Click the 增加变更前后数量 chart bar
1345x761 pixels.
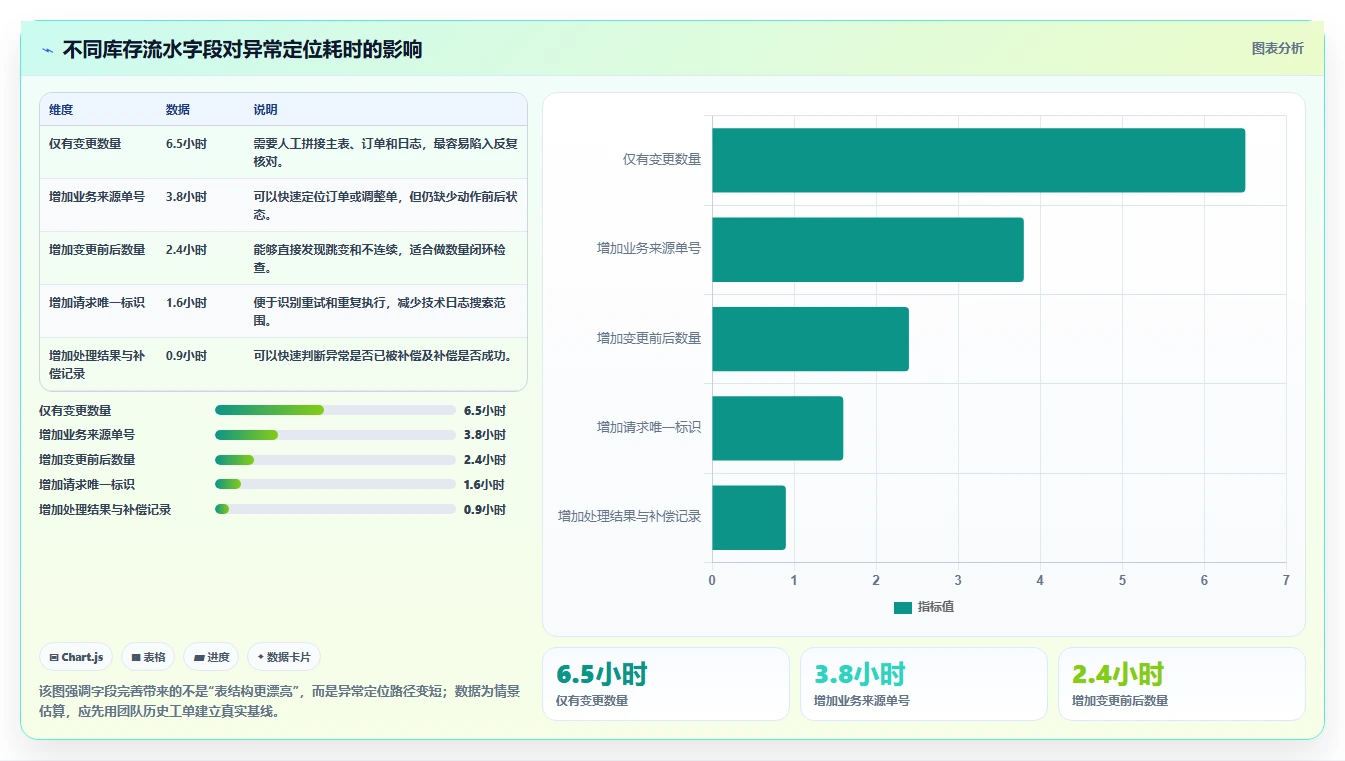coord(810,339)
